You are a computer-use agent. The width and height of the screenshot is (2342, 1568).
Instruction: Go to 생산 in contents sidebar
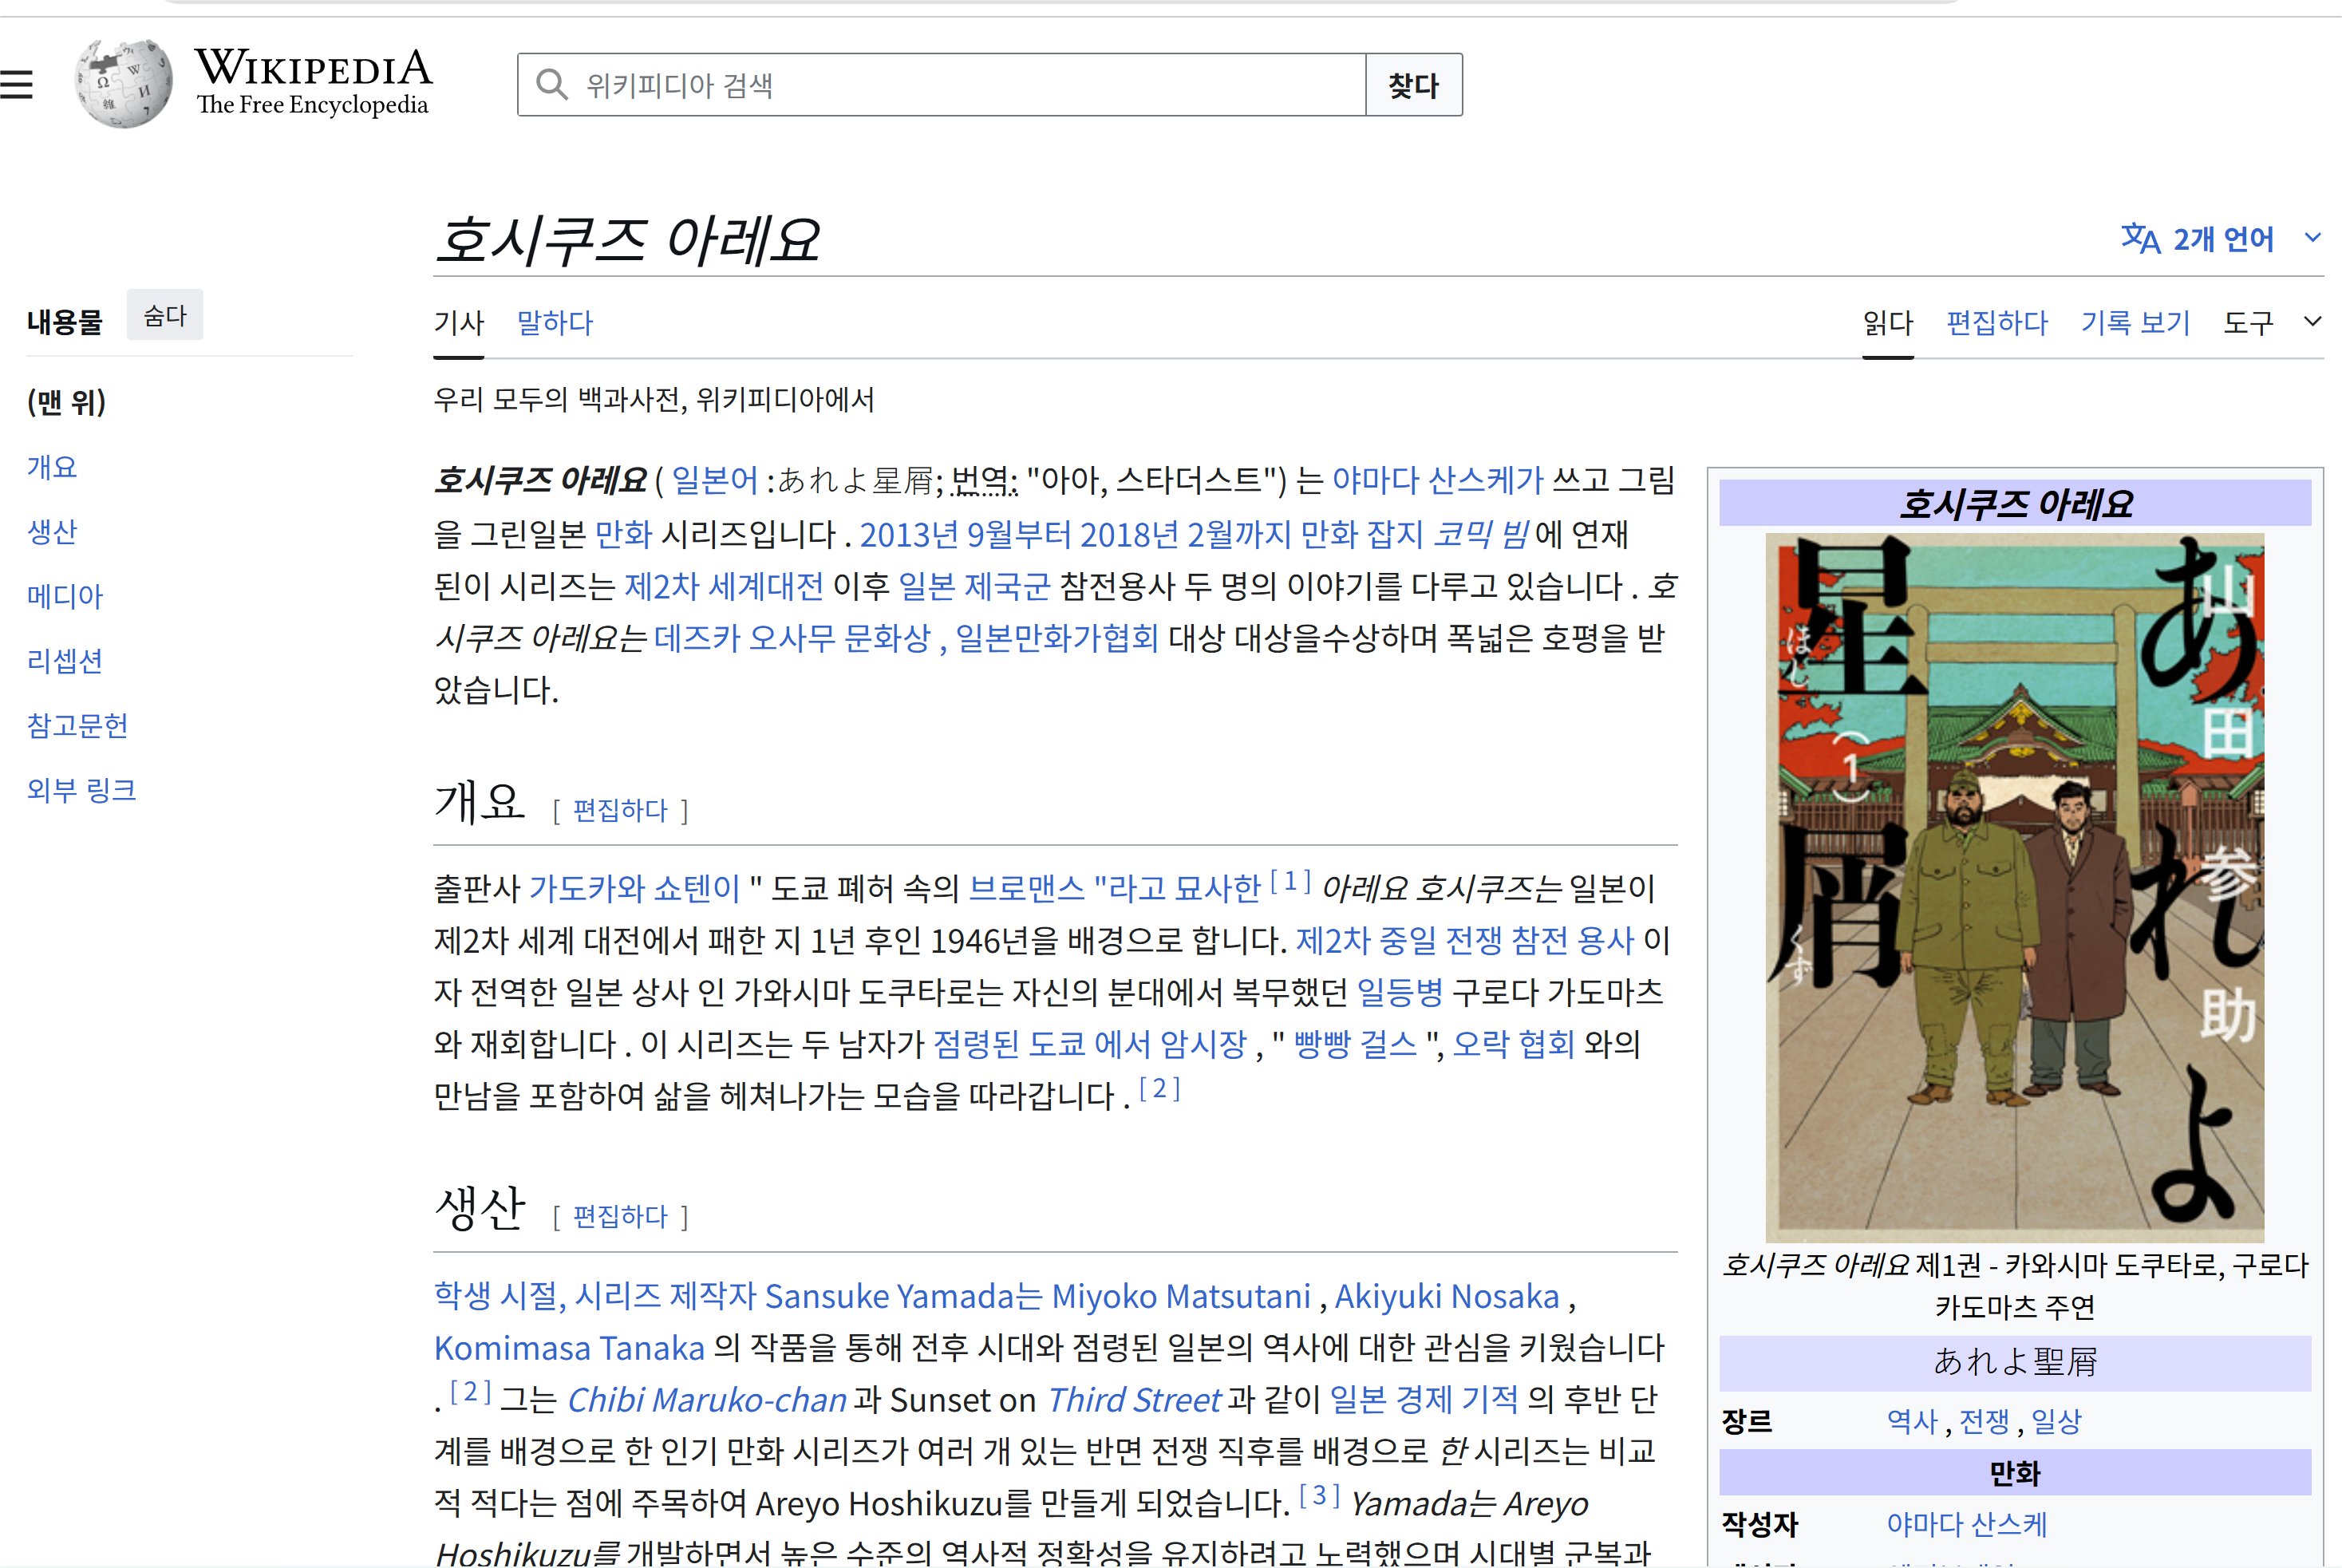pyautogui.click(x=52, y=531)
